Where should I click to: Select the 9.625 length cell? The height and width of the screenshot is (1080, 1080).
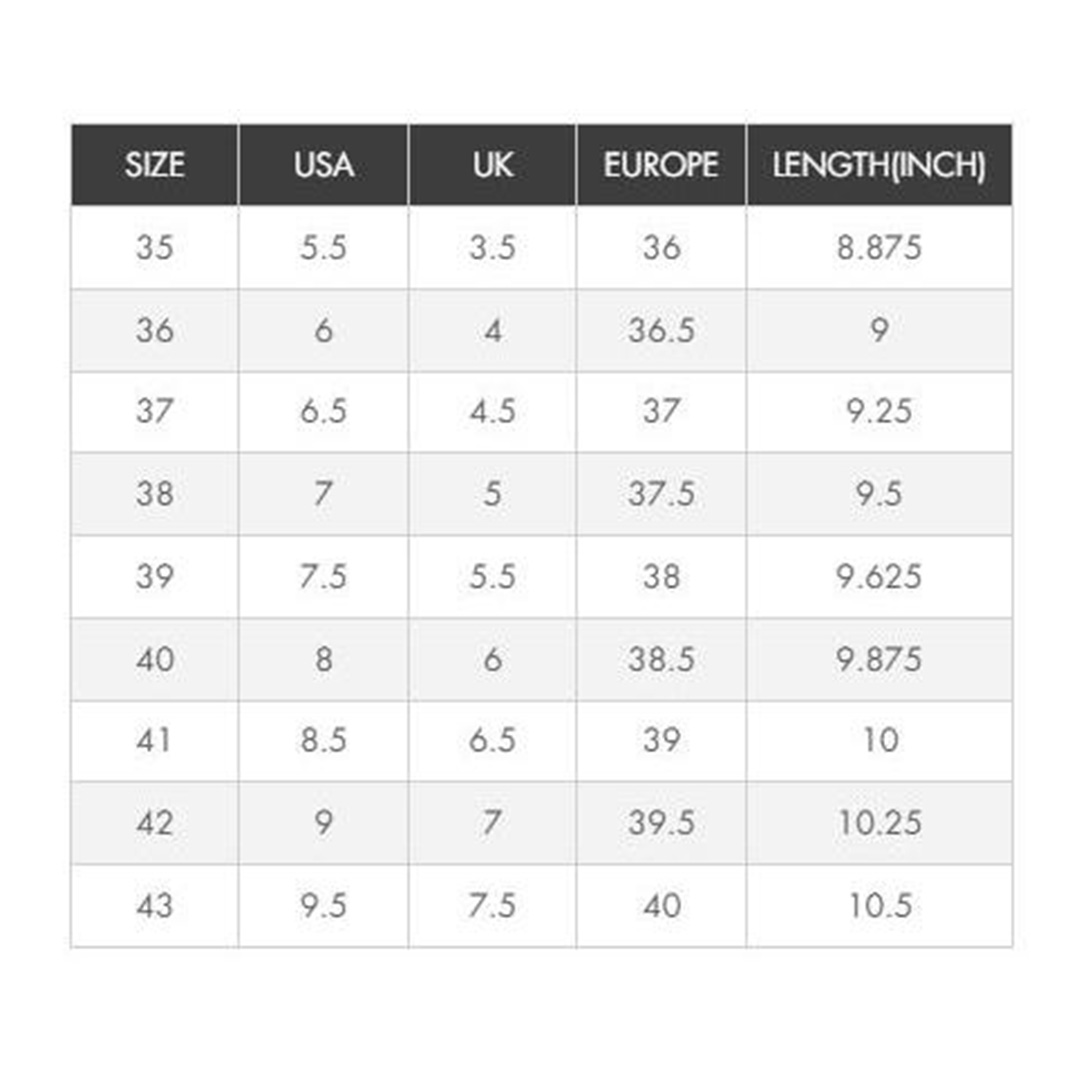tap(880, 577)
